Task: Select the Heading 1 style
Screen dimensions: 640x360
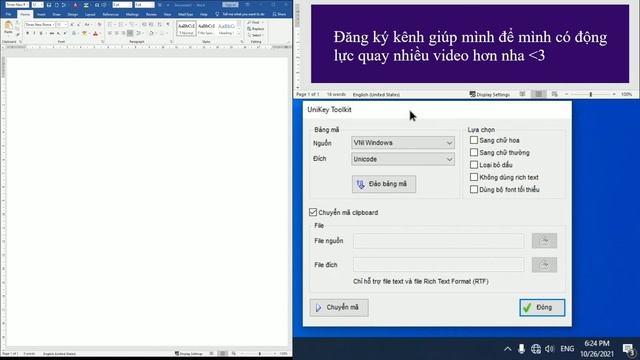Action: coord(227,28)
